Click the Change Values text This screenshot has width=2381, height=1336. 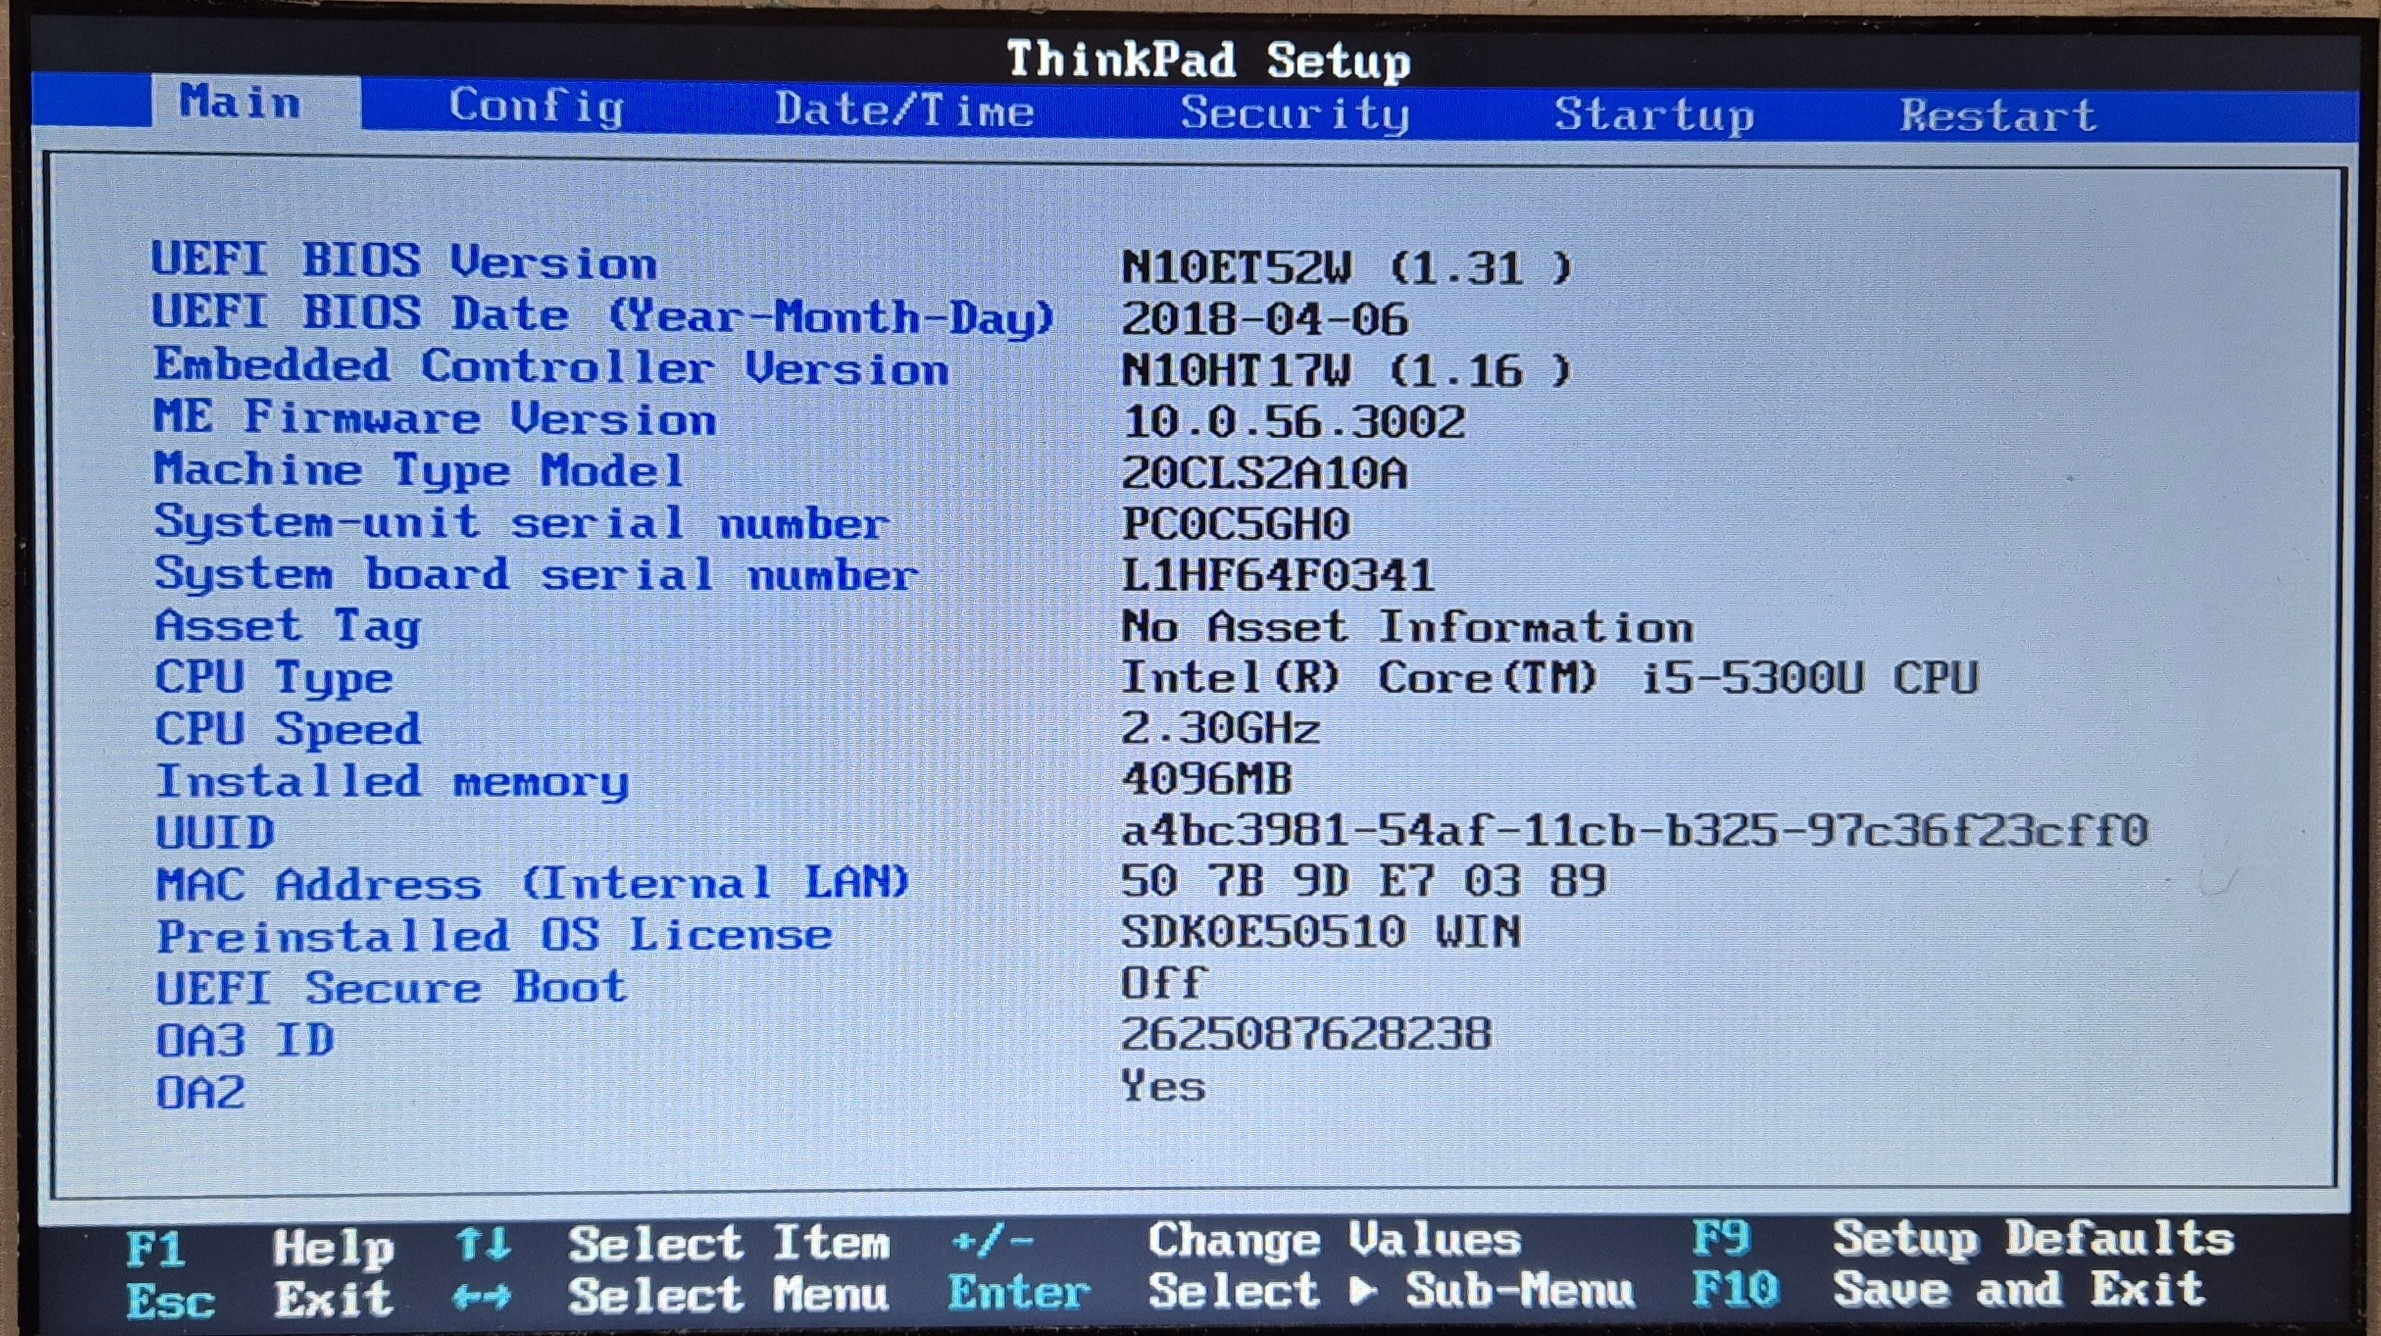pyautogui.click(x=1334, y=1241)
